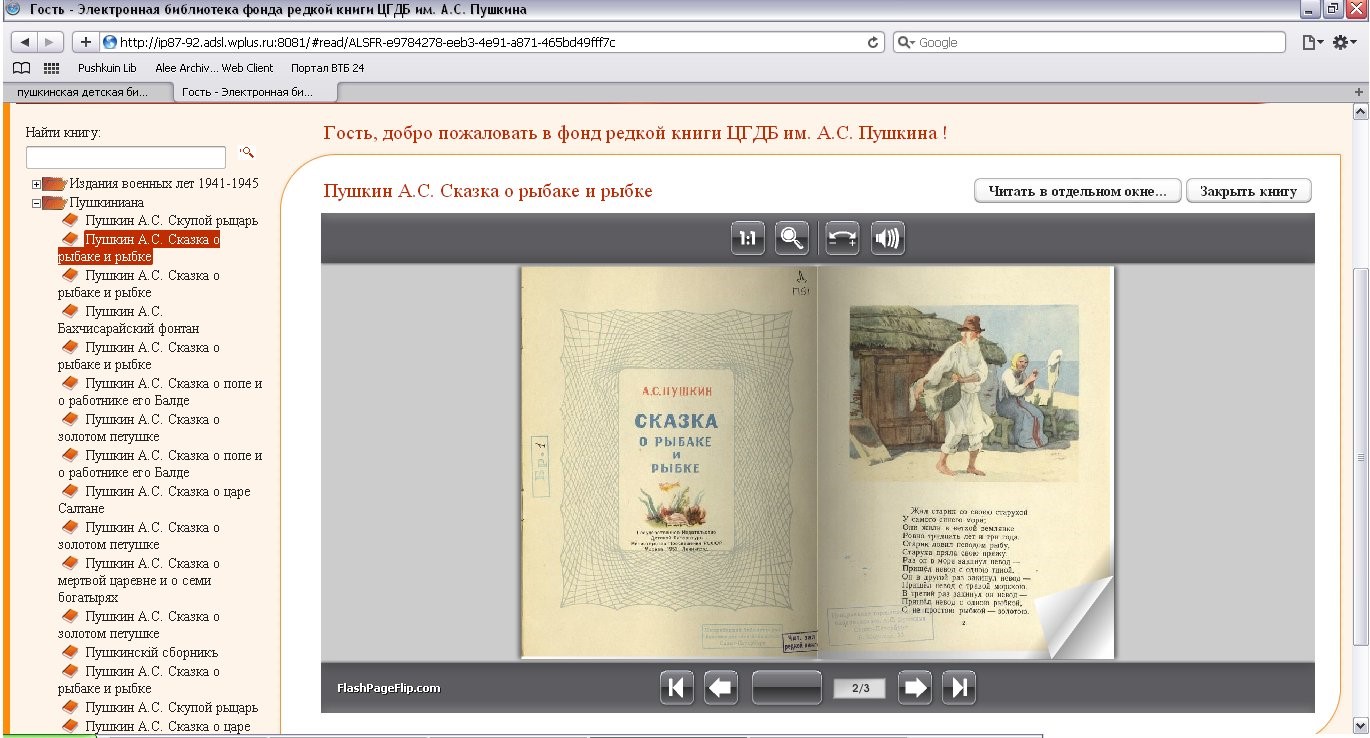The width and height of the screenshot is (1370, 738).
Task: Jump to the last page of book
Action: 958,688
